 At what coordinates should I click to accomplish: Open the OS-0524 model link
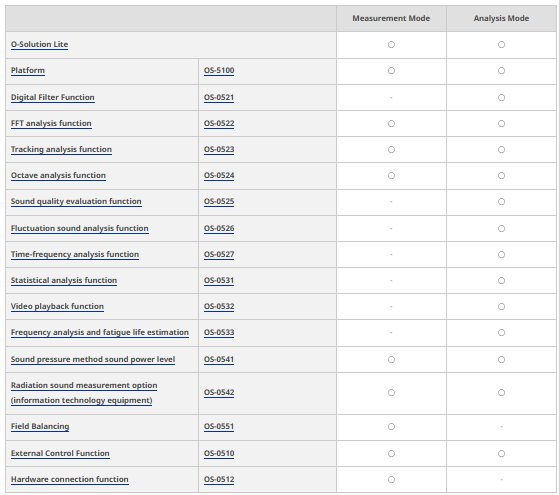click(219, 176)
